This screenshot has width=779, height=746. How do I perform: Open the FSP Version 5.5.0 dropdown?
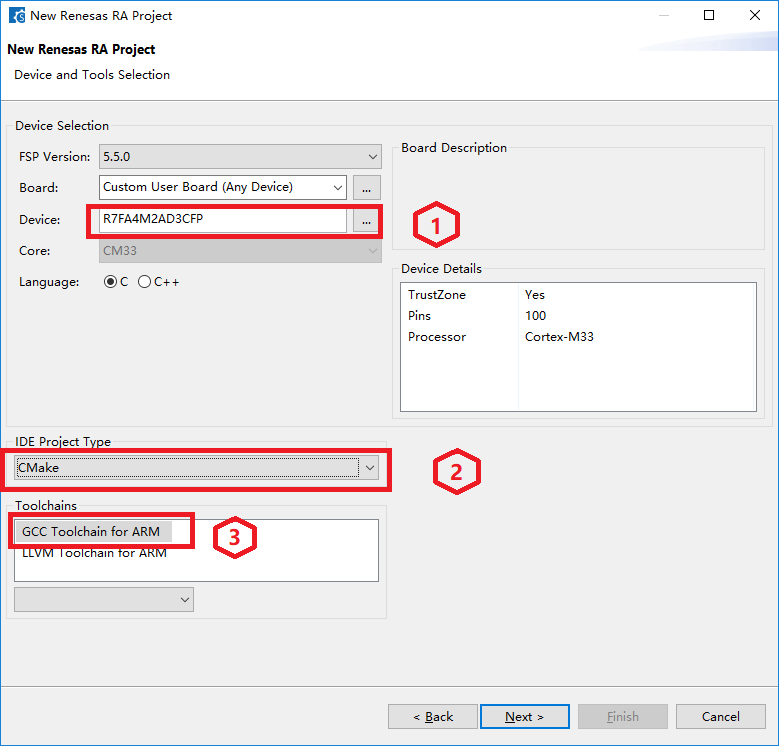coord(240,157)
